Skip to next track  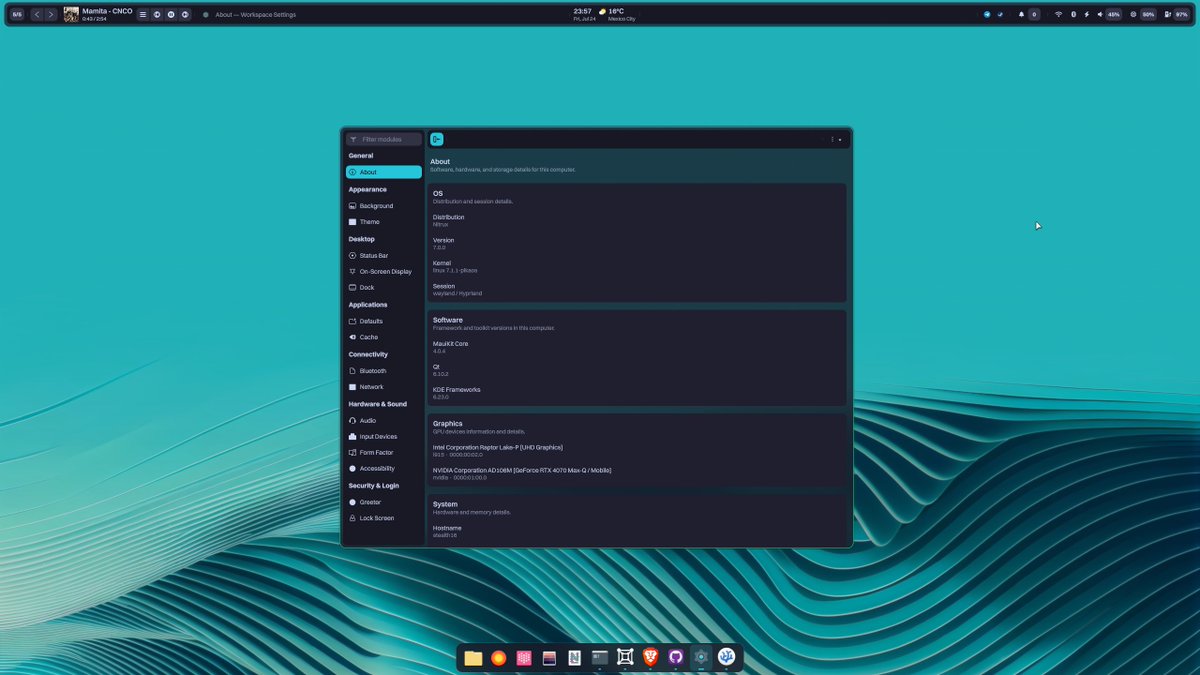click(185, 14)
